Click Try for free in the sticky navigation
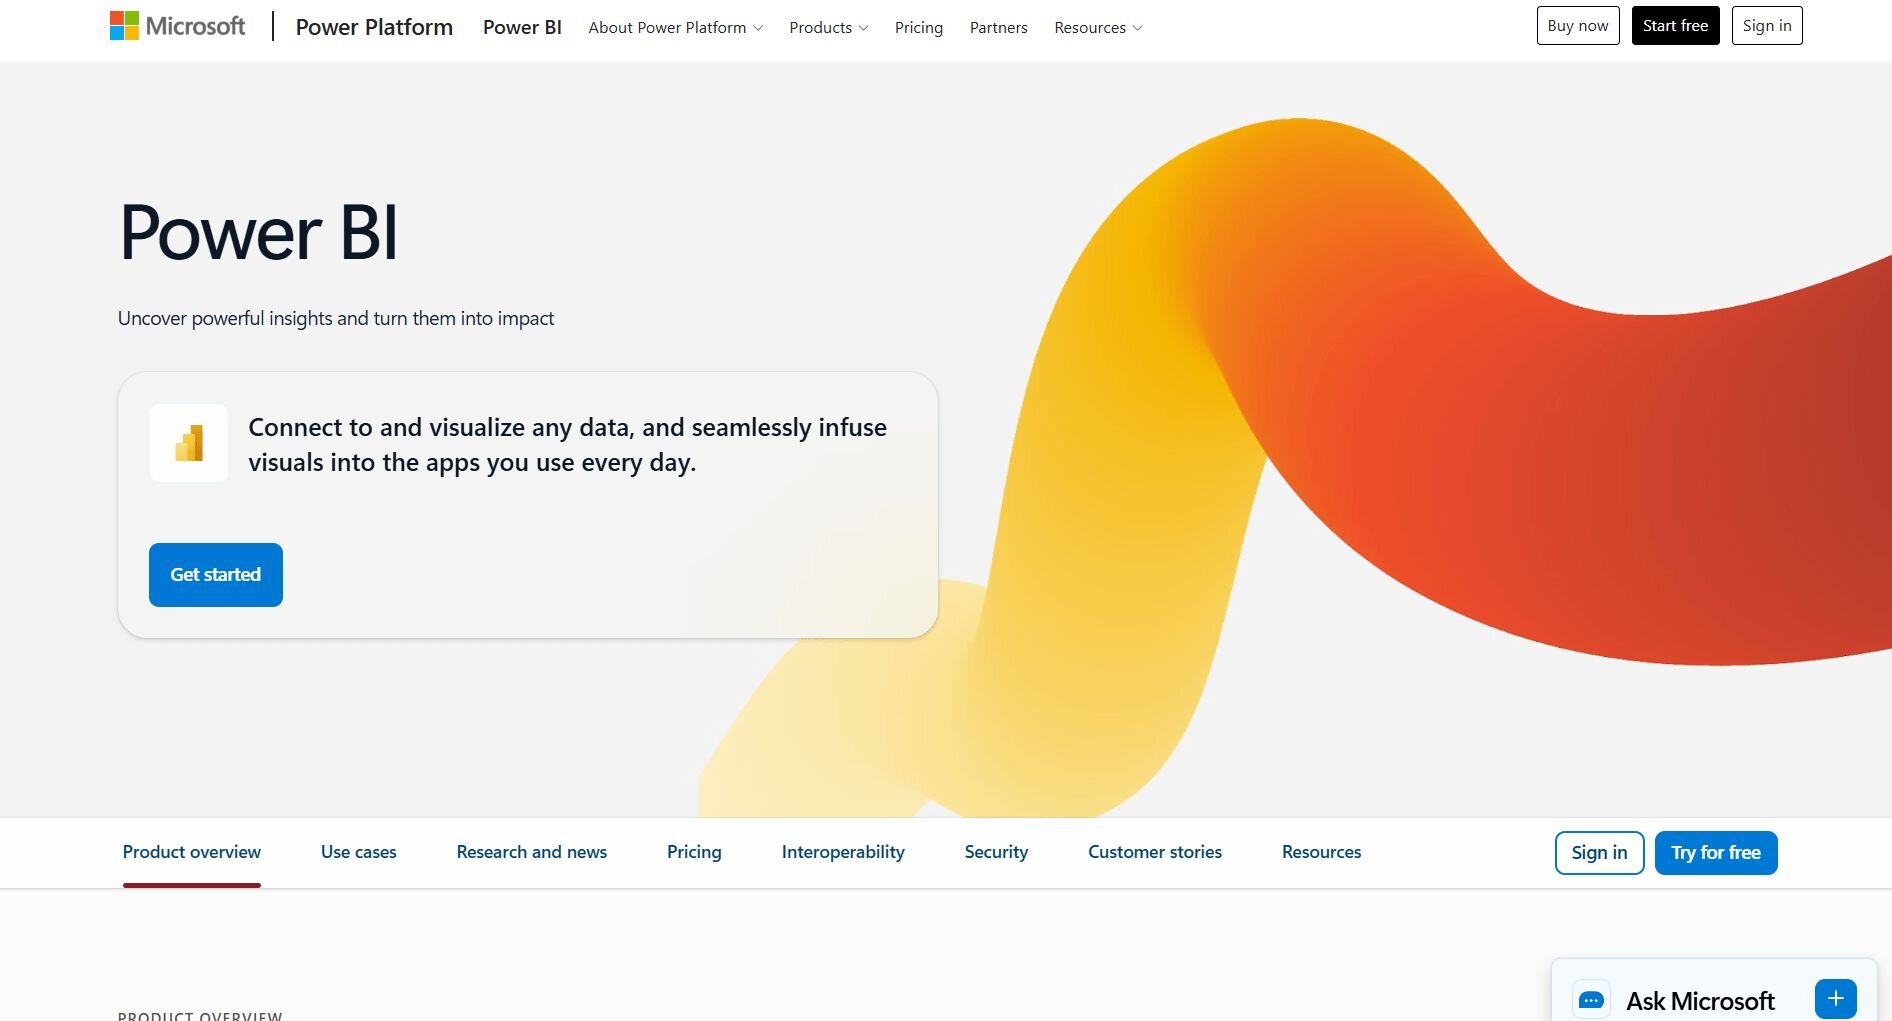 (x=1715, y=852)
